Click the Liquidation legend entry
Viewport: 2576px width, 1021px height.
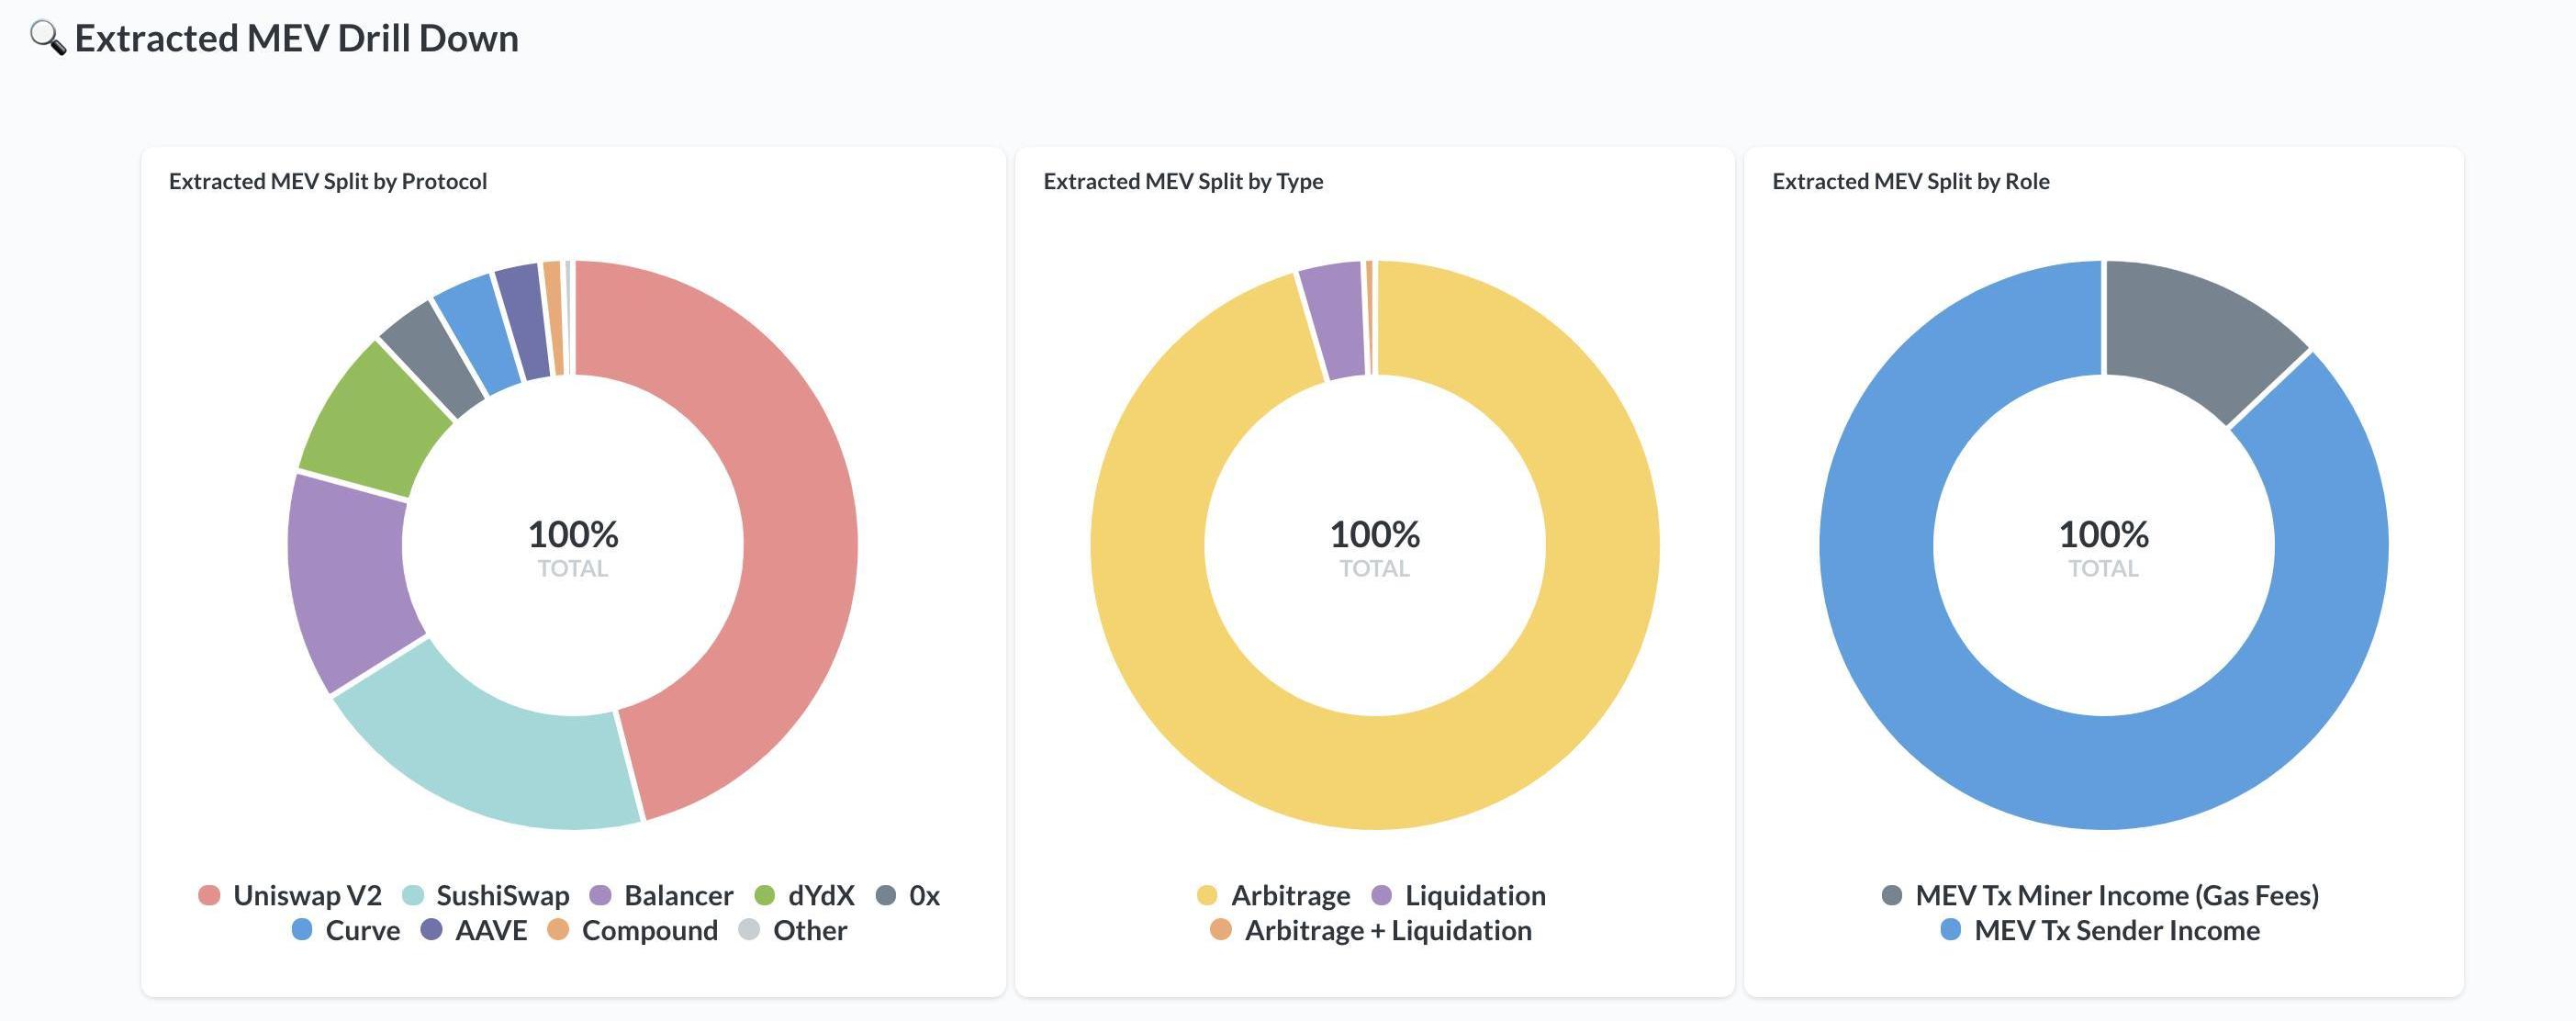click(x=1459, y=895)
